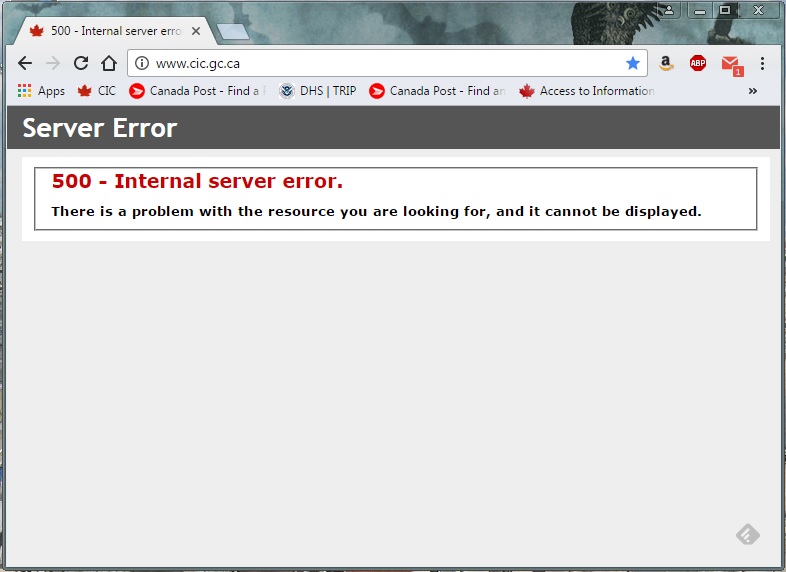Open a new browser tab
The height and width of the screenshot is (572, 786).
coord(232,32)
